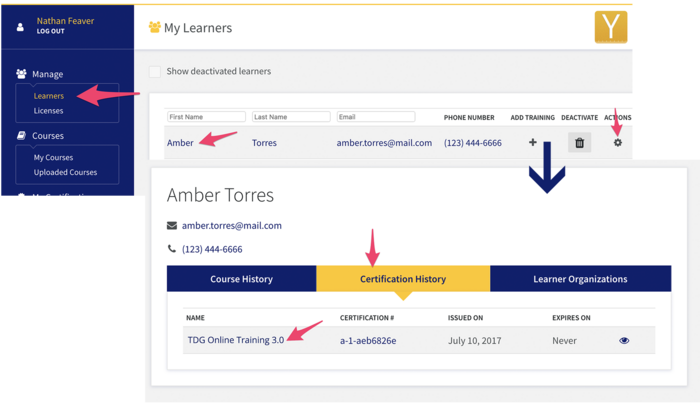
Task: Focus the First Name filter field
Action: pyautogui.click(x=206, y=117)
